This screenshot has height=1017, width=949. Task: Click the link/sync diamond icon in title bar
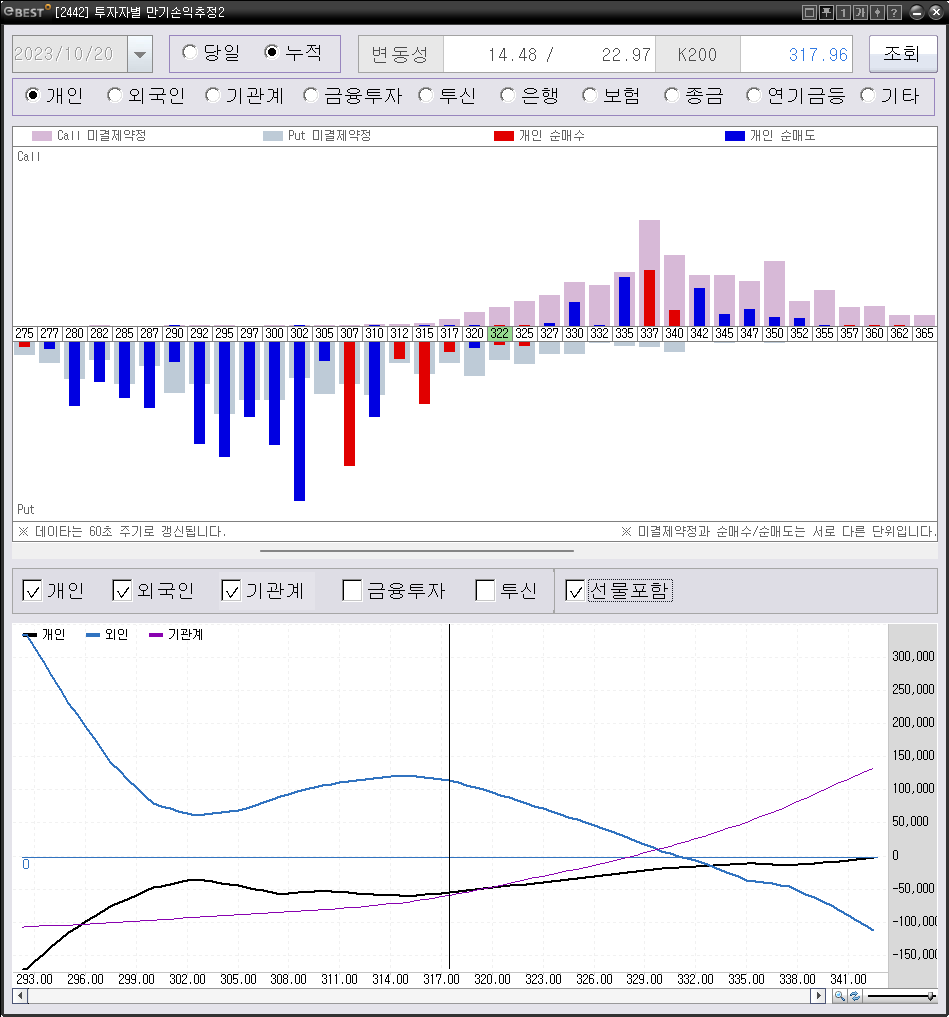pos(877,12)
